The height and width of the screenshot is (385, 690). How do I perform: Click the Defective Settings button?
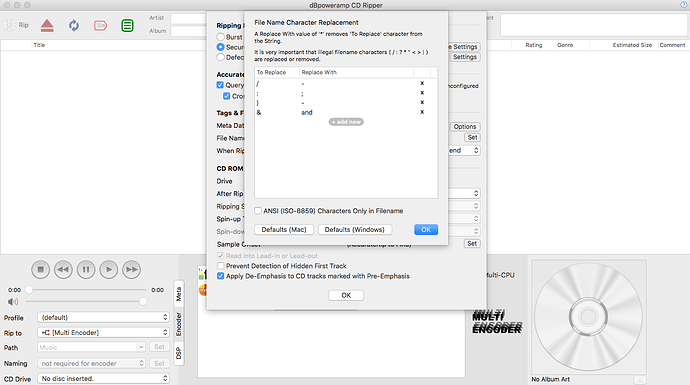465,57
